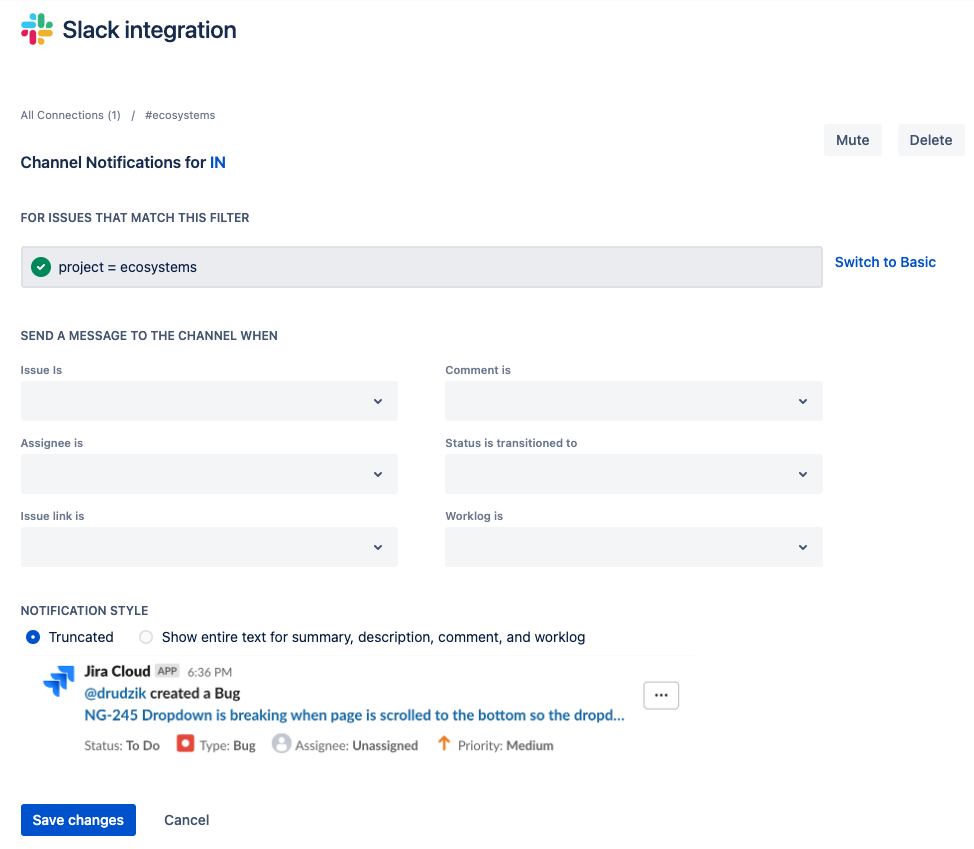Cancel the notification edits
This screenshot has height=849, width=974.
[186, 820]
